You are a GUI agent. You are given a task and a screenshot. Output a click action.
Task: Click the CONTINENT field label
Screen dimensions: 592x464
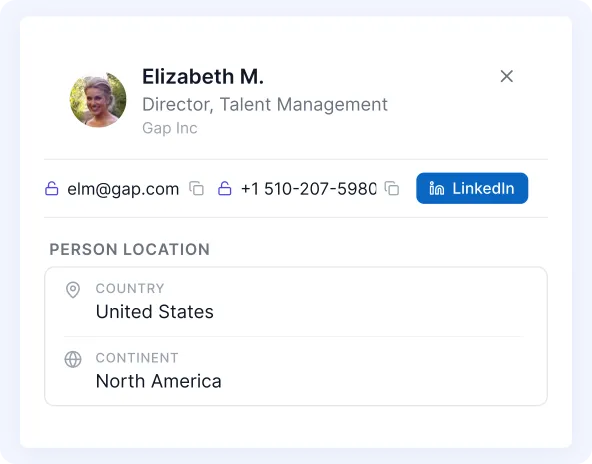click(137, 358)
